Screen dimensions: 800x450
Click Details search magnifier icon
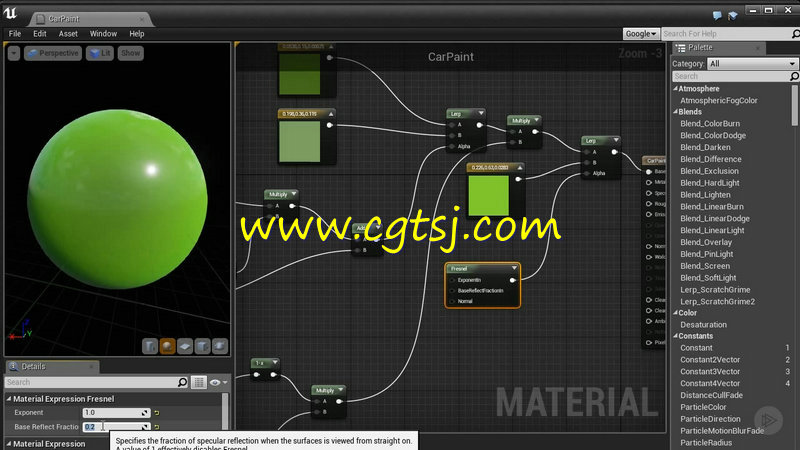182,382
